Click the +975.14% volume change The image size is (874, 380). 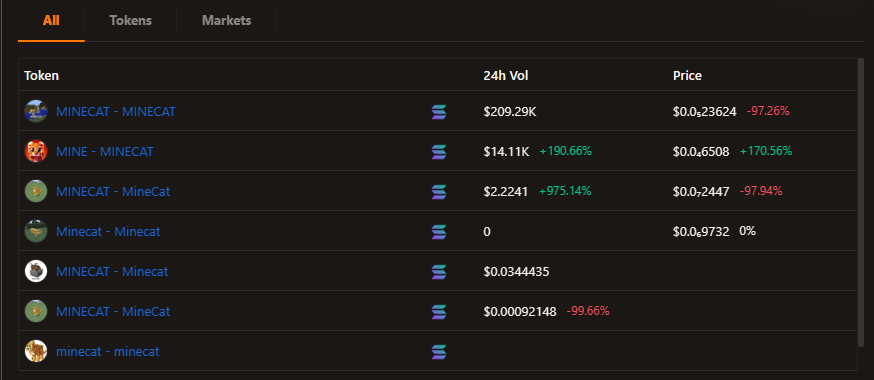pyautogui.click(x=565, y=191)
